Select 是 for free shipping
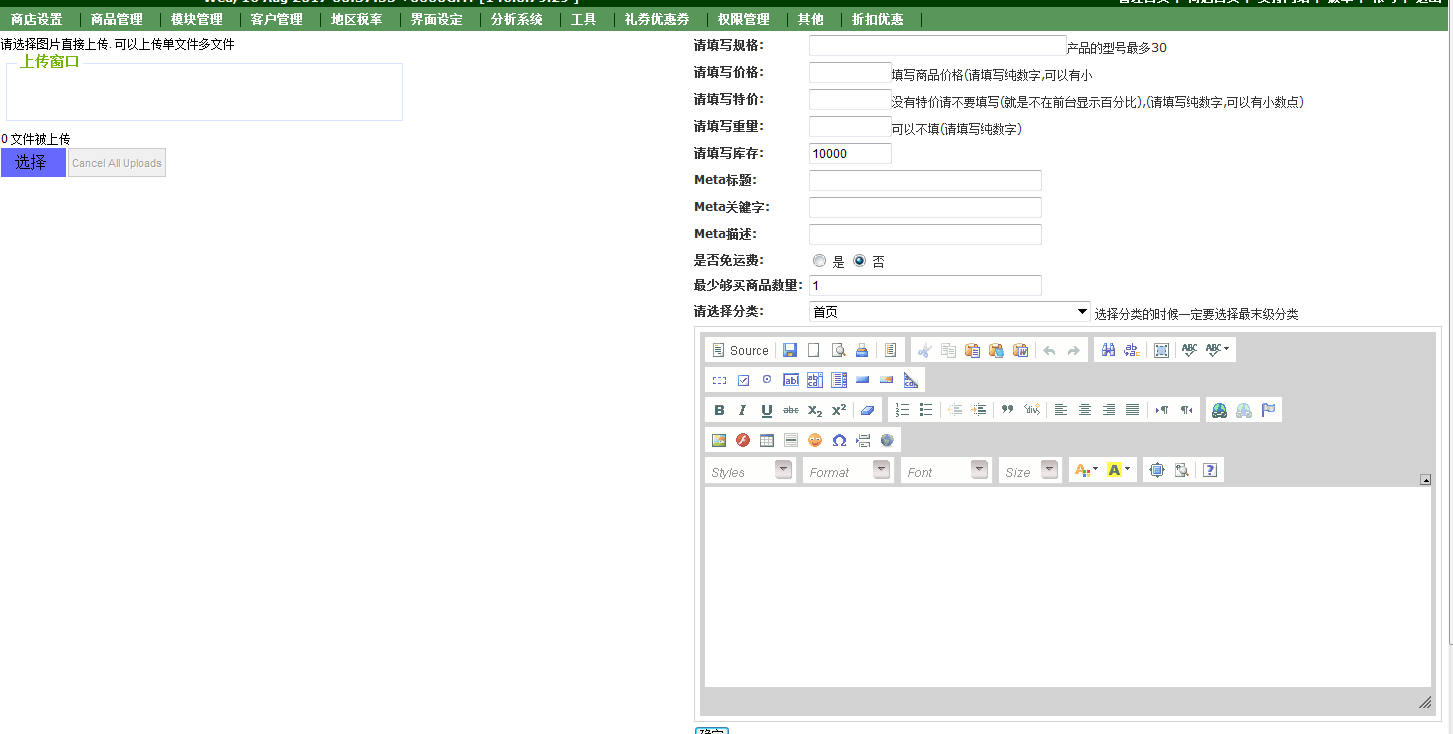The image size is (1453, 734). 820,261
